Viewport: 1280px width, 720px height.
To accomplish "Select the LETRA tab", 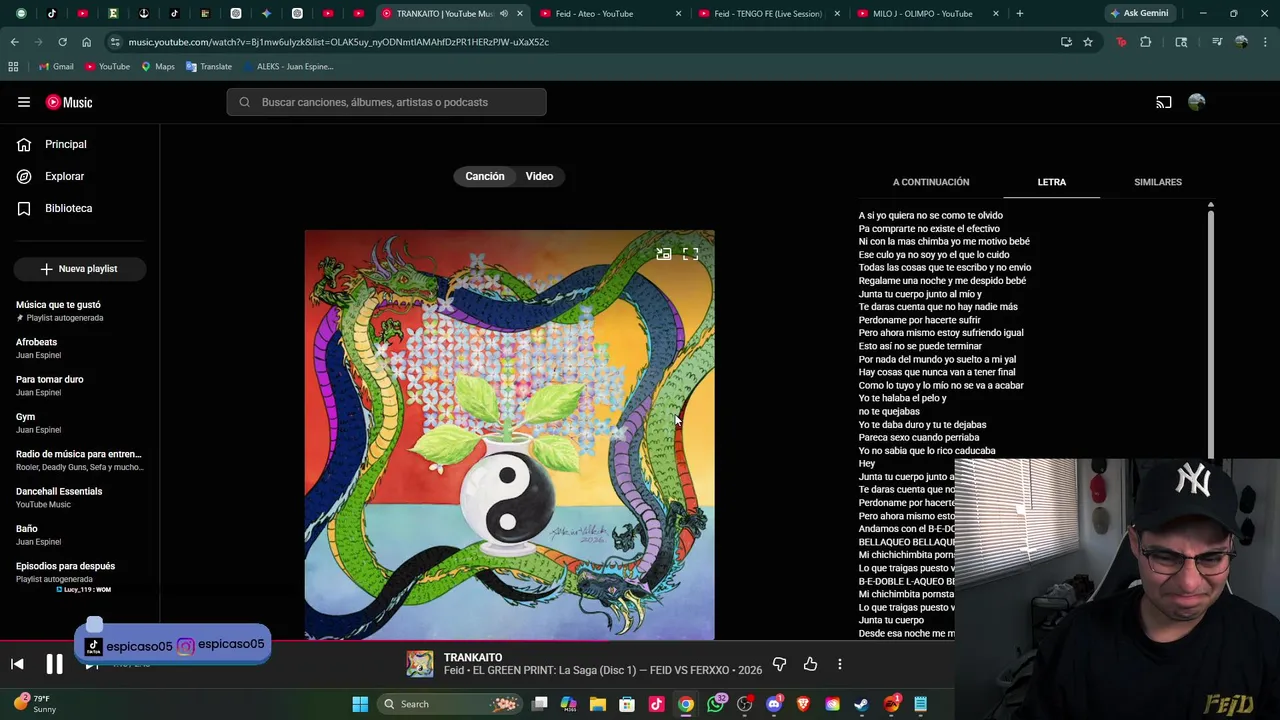I will [x=1052, y=182].
